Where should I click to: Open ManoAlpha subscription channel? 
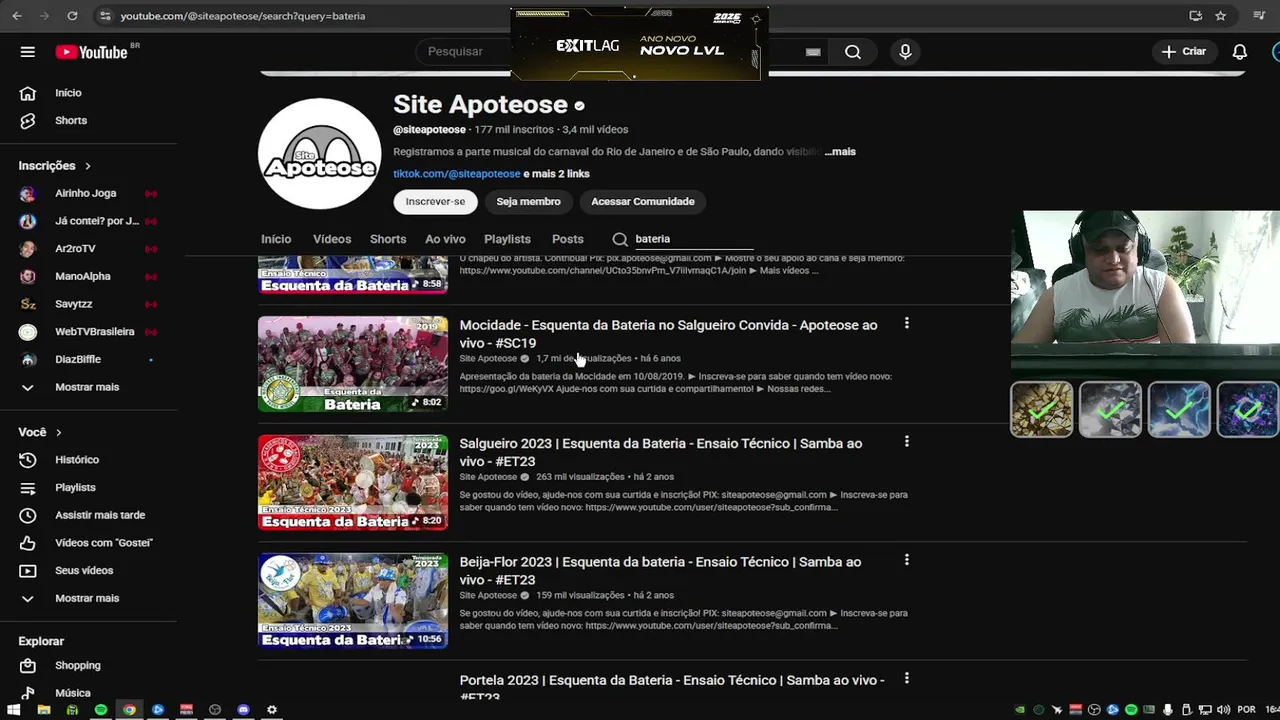click(83, 276)
